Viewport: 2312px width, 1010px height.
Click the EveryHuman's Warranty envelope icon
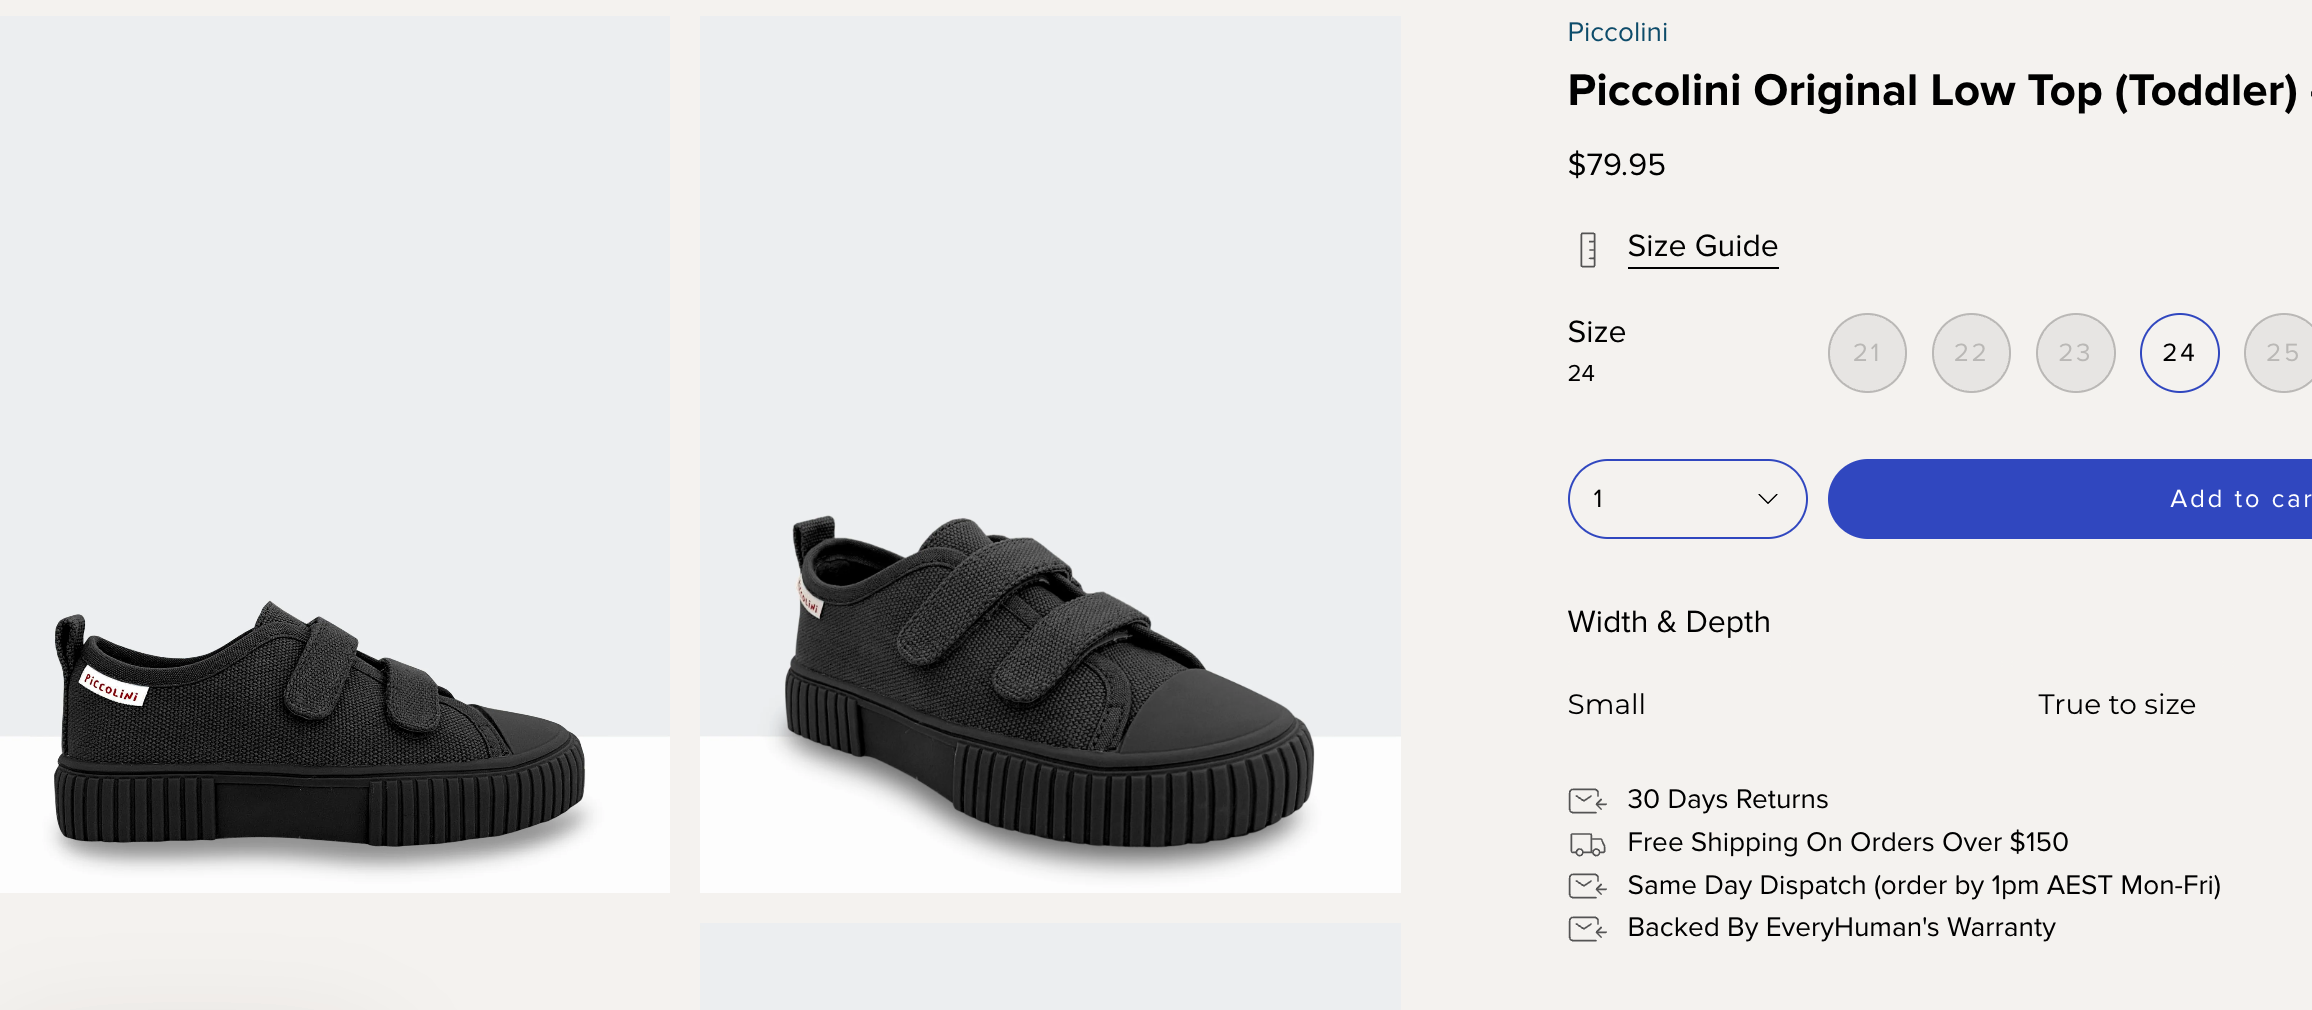pyautogui.click(x=1587, y=929)
